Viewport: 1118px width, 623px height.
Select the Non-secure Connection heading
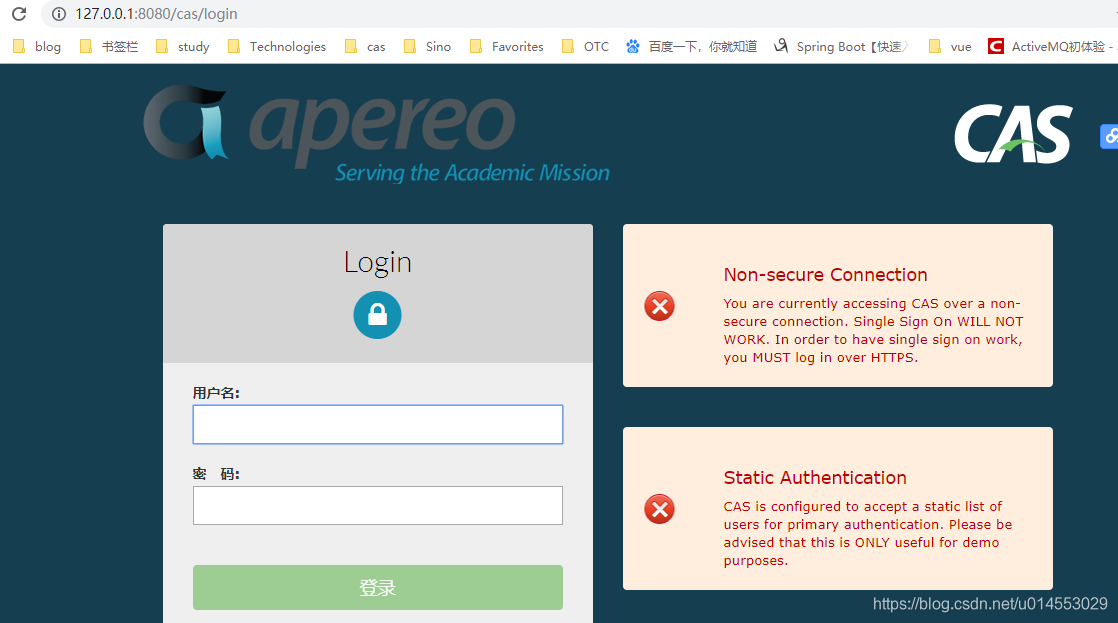point(826,274)
